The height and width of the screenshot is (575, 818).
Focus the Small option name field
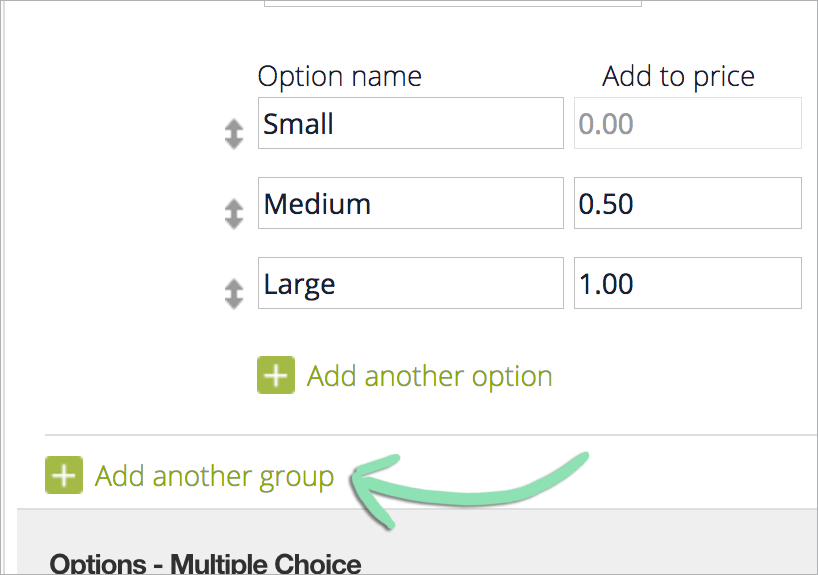click(411, 123)
